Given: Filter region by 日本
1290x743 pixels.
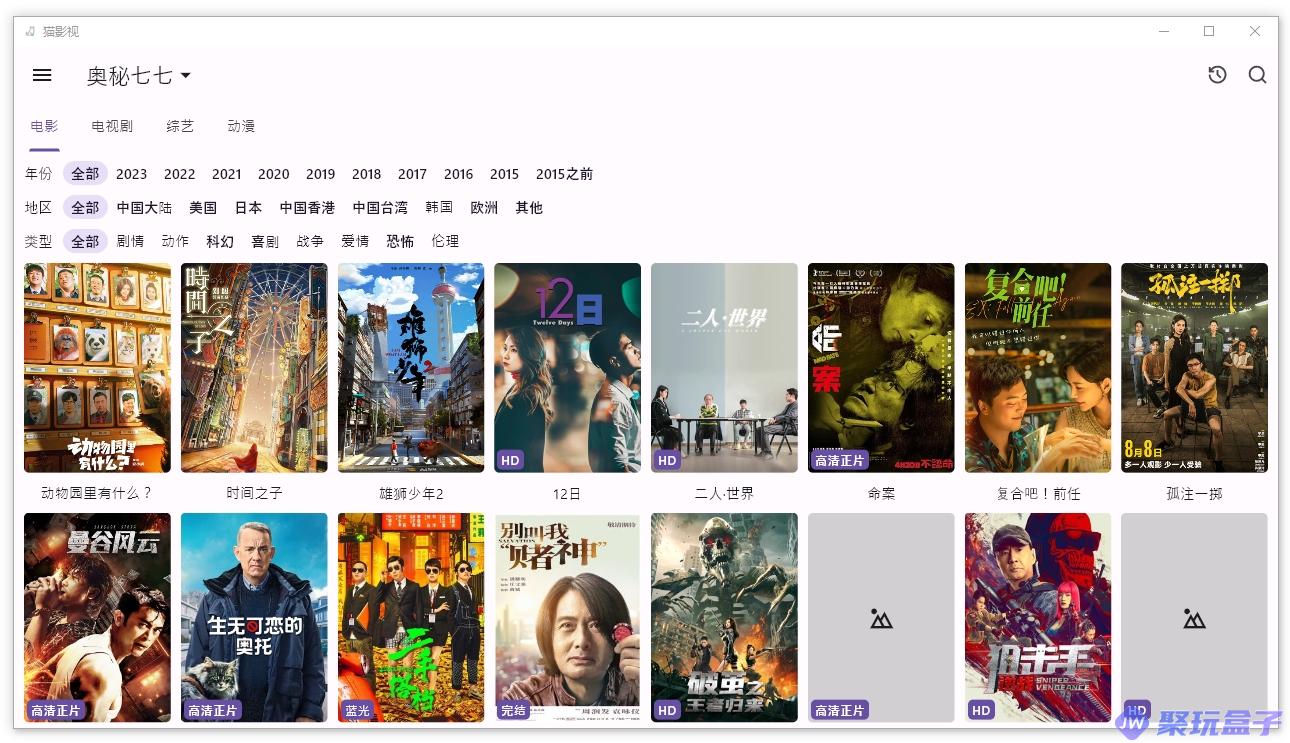Looking at the screenshot, I should [x=248, y=208].
